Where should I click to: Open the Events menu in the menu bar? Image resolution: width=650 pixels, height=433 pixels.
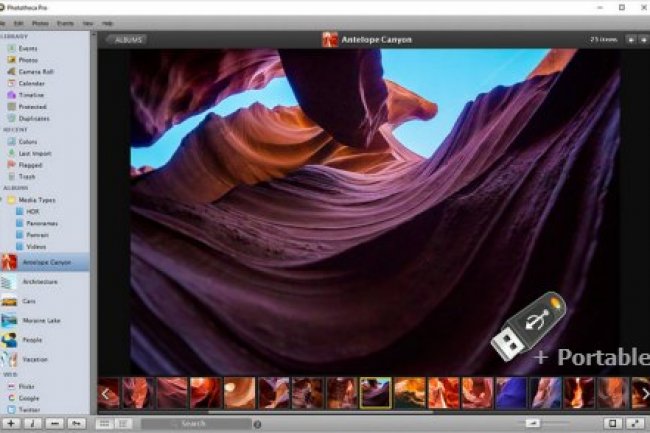coord(65,22)
